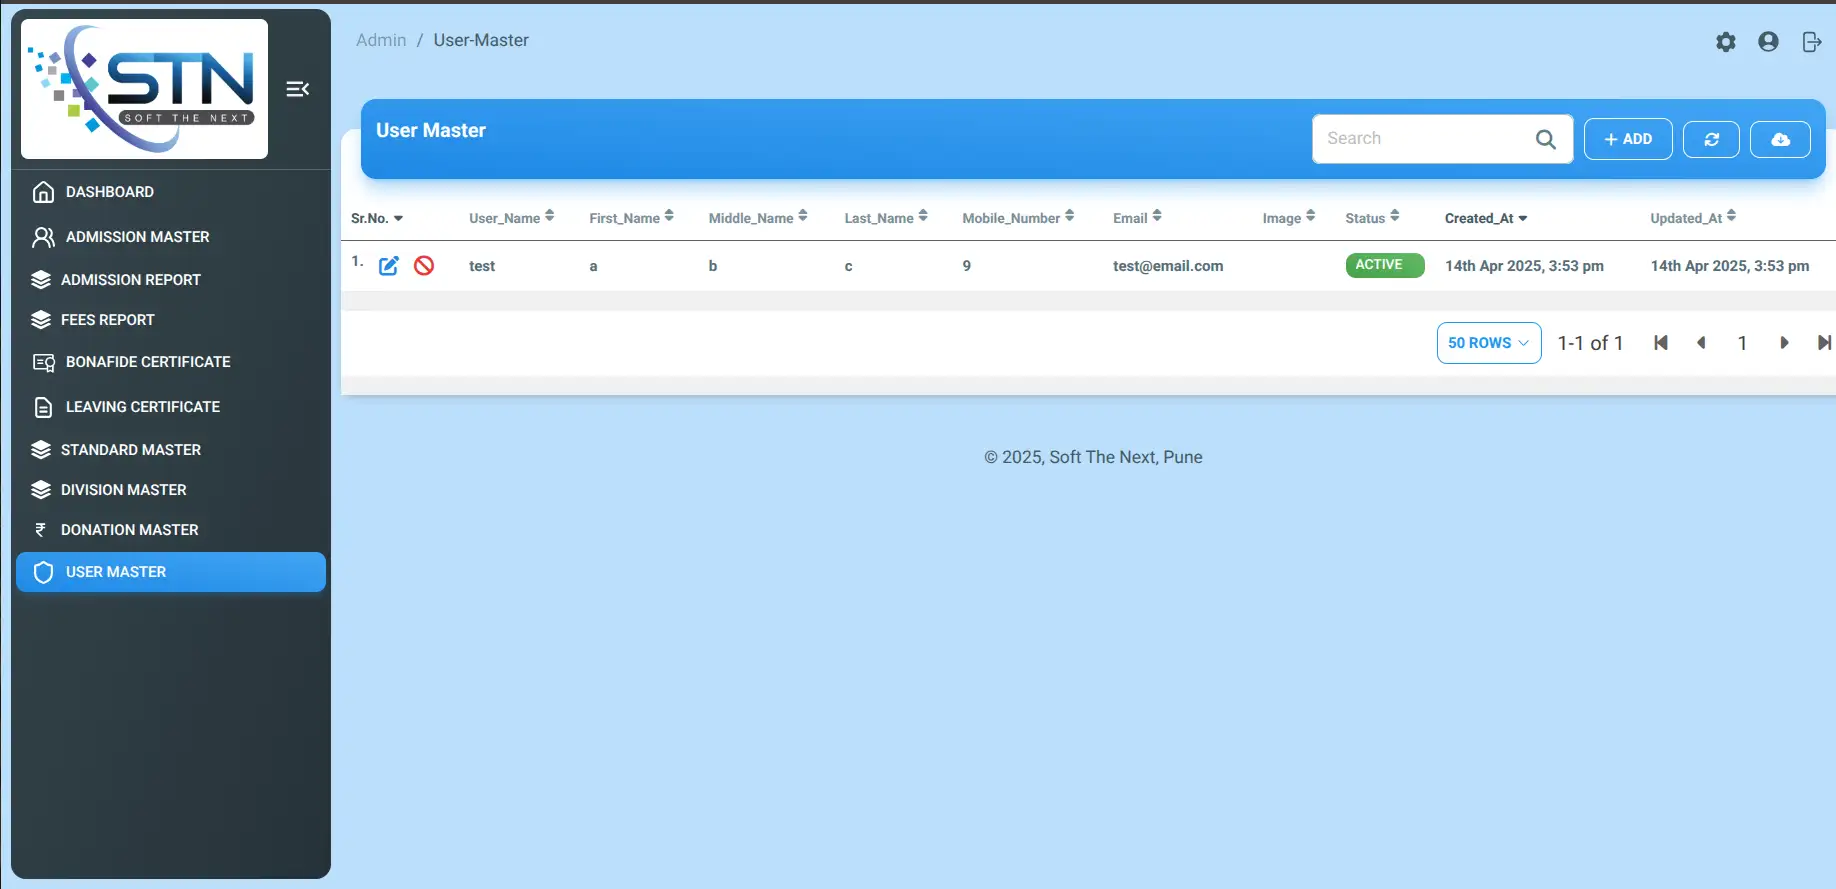This screenshot has height=889, width=1836.
Task: Open Fees Report in sidebar
Action: [107, 320]
